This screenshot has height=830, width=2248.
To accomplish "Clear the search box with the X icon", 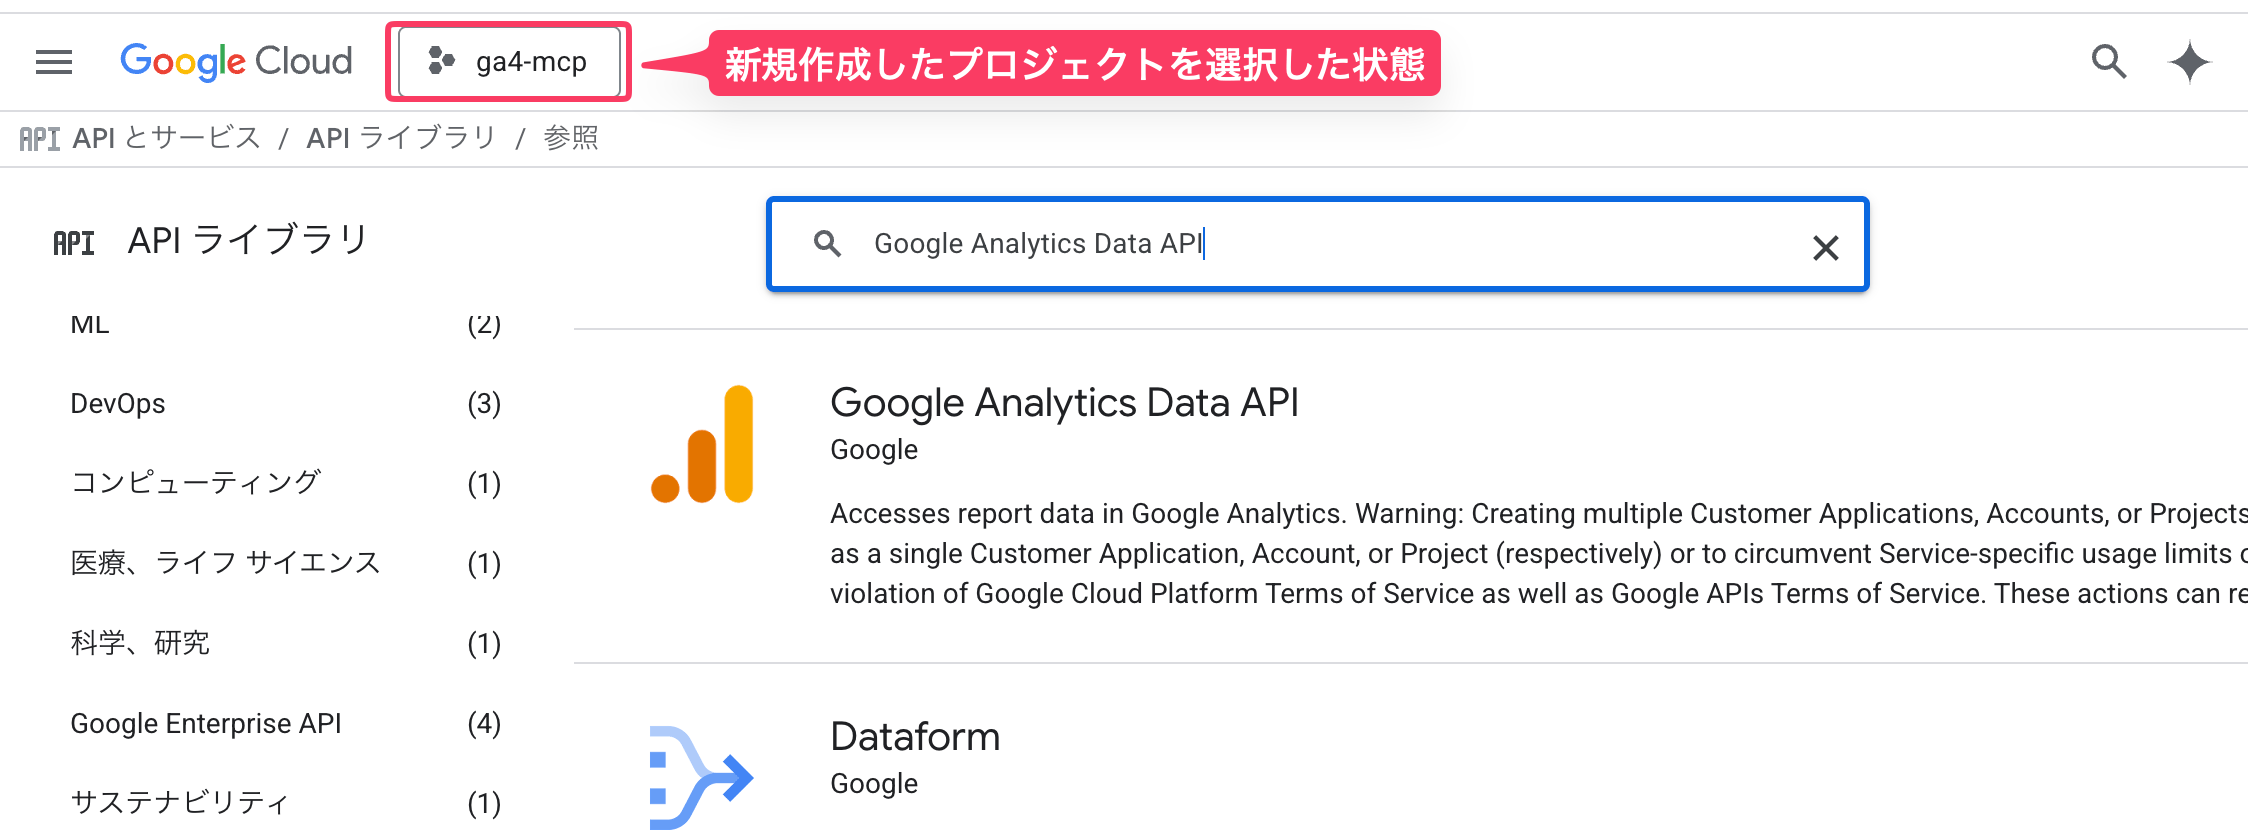I will click(1827, 247).
